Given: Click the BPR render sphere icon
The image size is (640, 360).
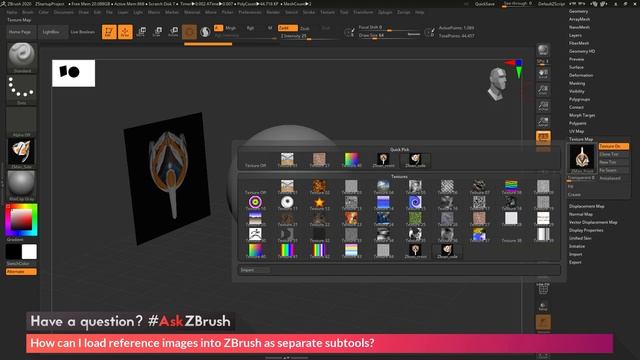Looking at the screenshot, I should (543, 51).
